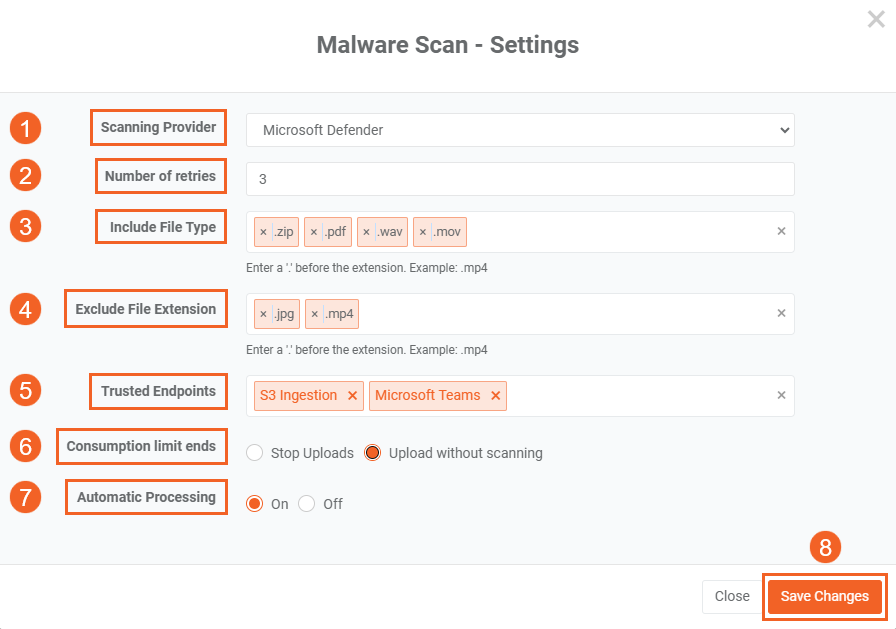Viewport: 896px width, 629px height.
Task: Open the Scanning Provider dropdown
Action: pos(520,130)
